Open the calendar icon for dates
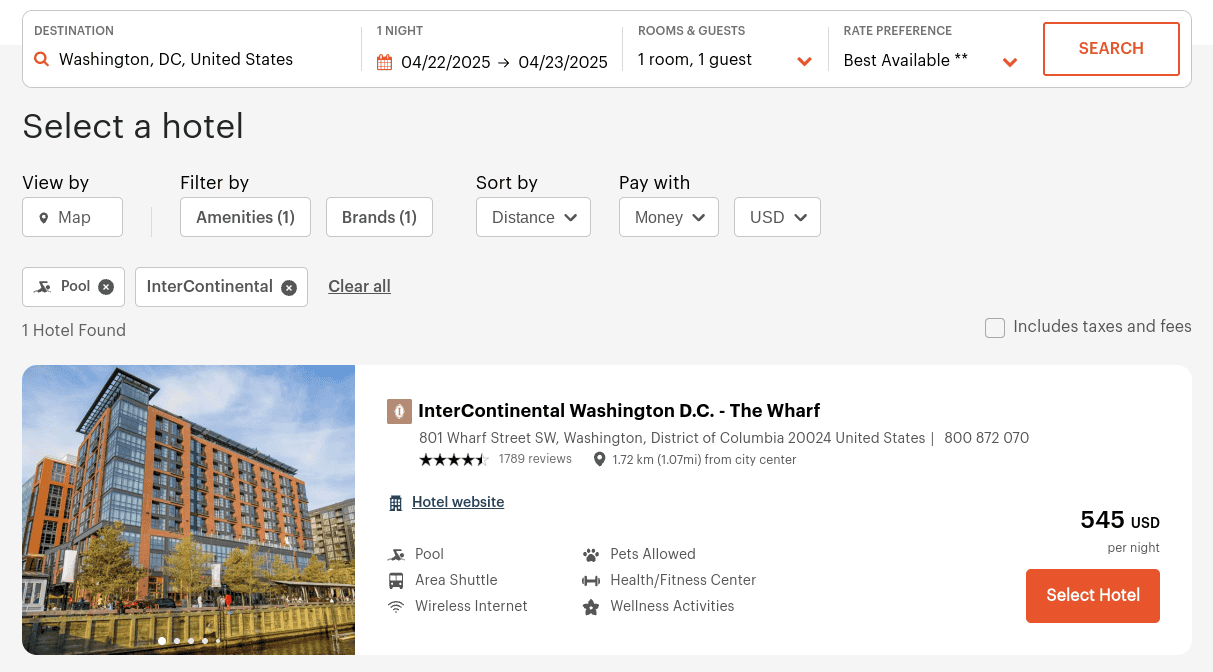1213x672 pixels. point(385,62)
